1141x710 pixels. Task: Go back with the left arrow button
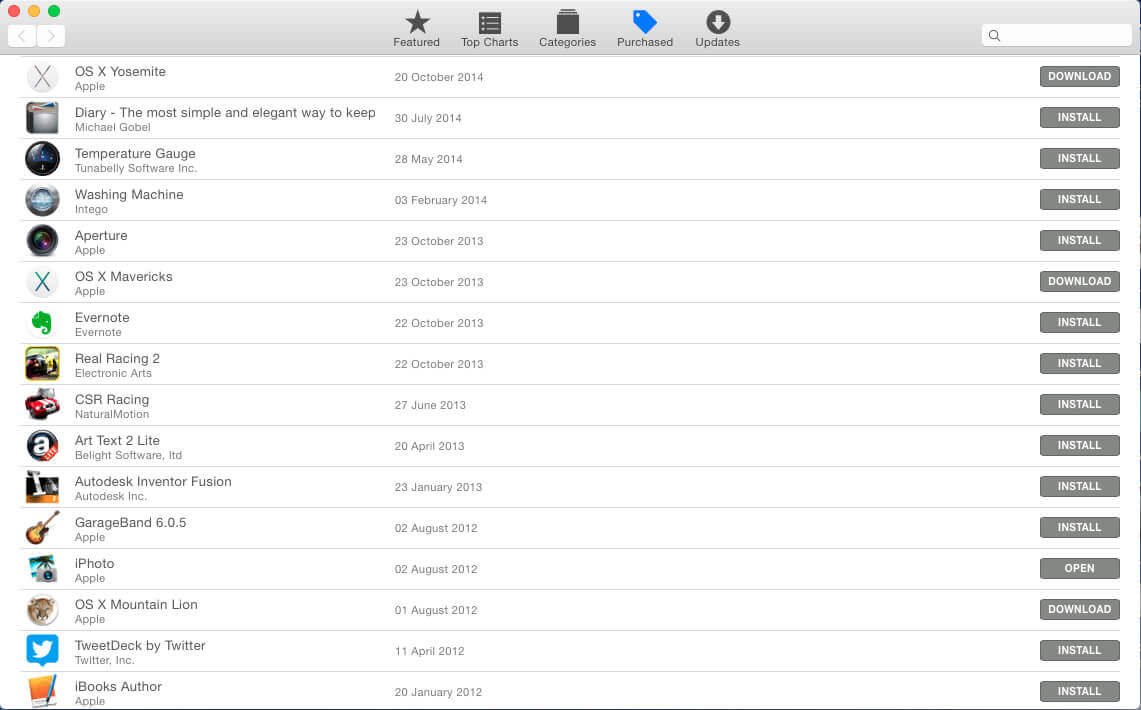[22, 36]
